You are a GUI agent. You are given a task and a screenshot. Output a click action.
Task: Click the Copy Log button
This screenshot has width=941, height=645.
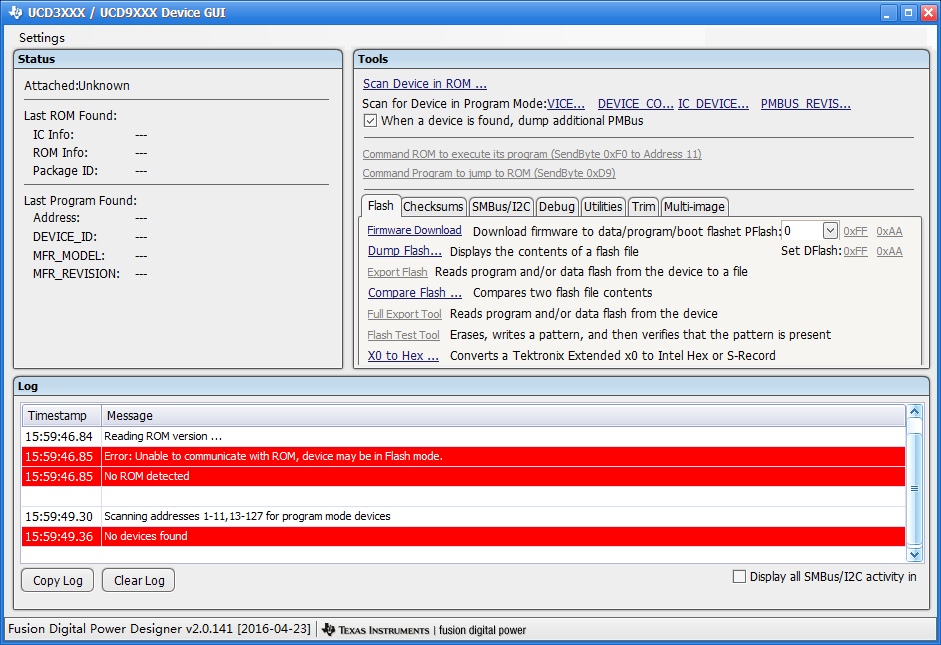tap(58, 580)
